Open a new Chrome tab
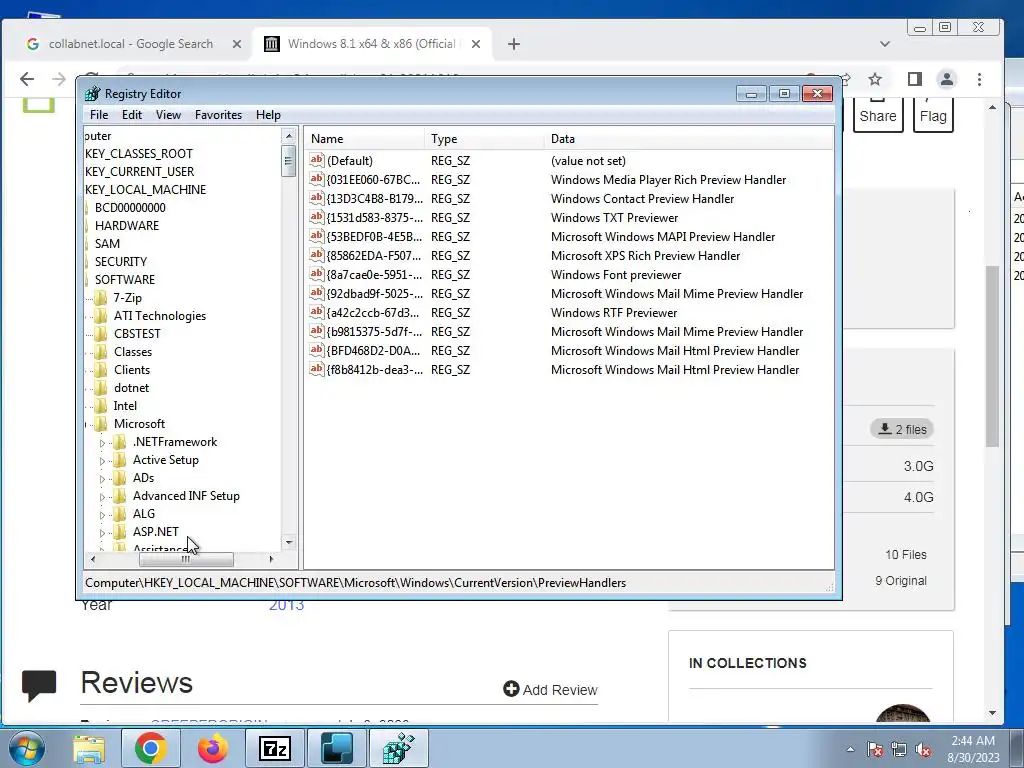The image size is (1024, 768). [514, 44]
